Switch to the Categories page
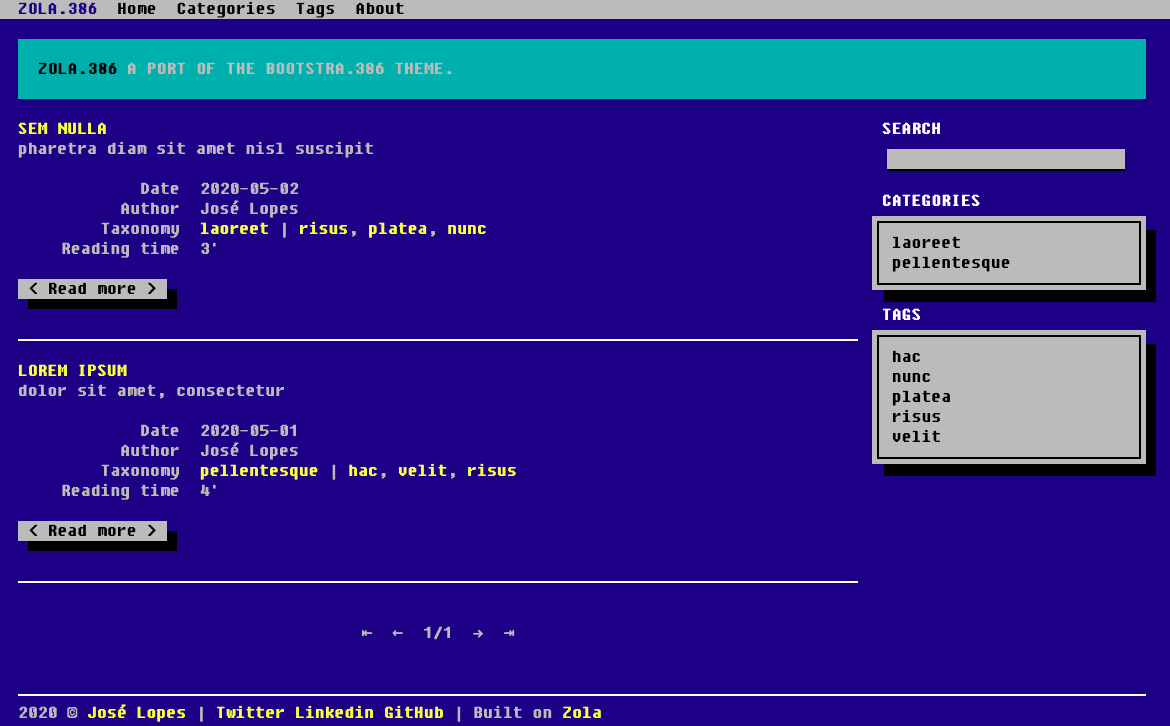 click(x=225, y=8)
